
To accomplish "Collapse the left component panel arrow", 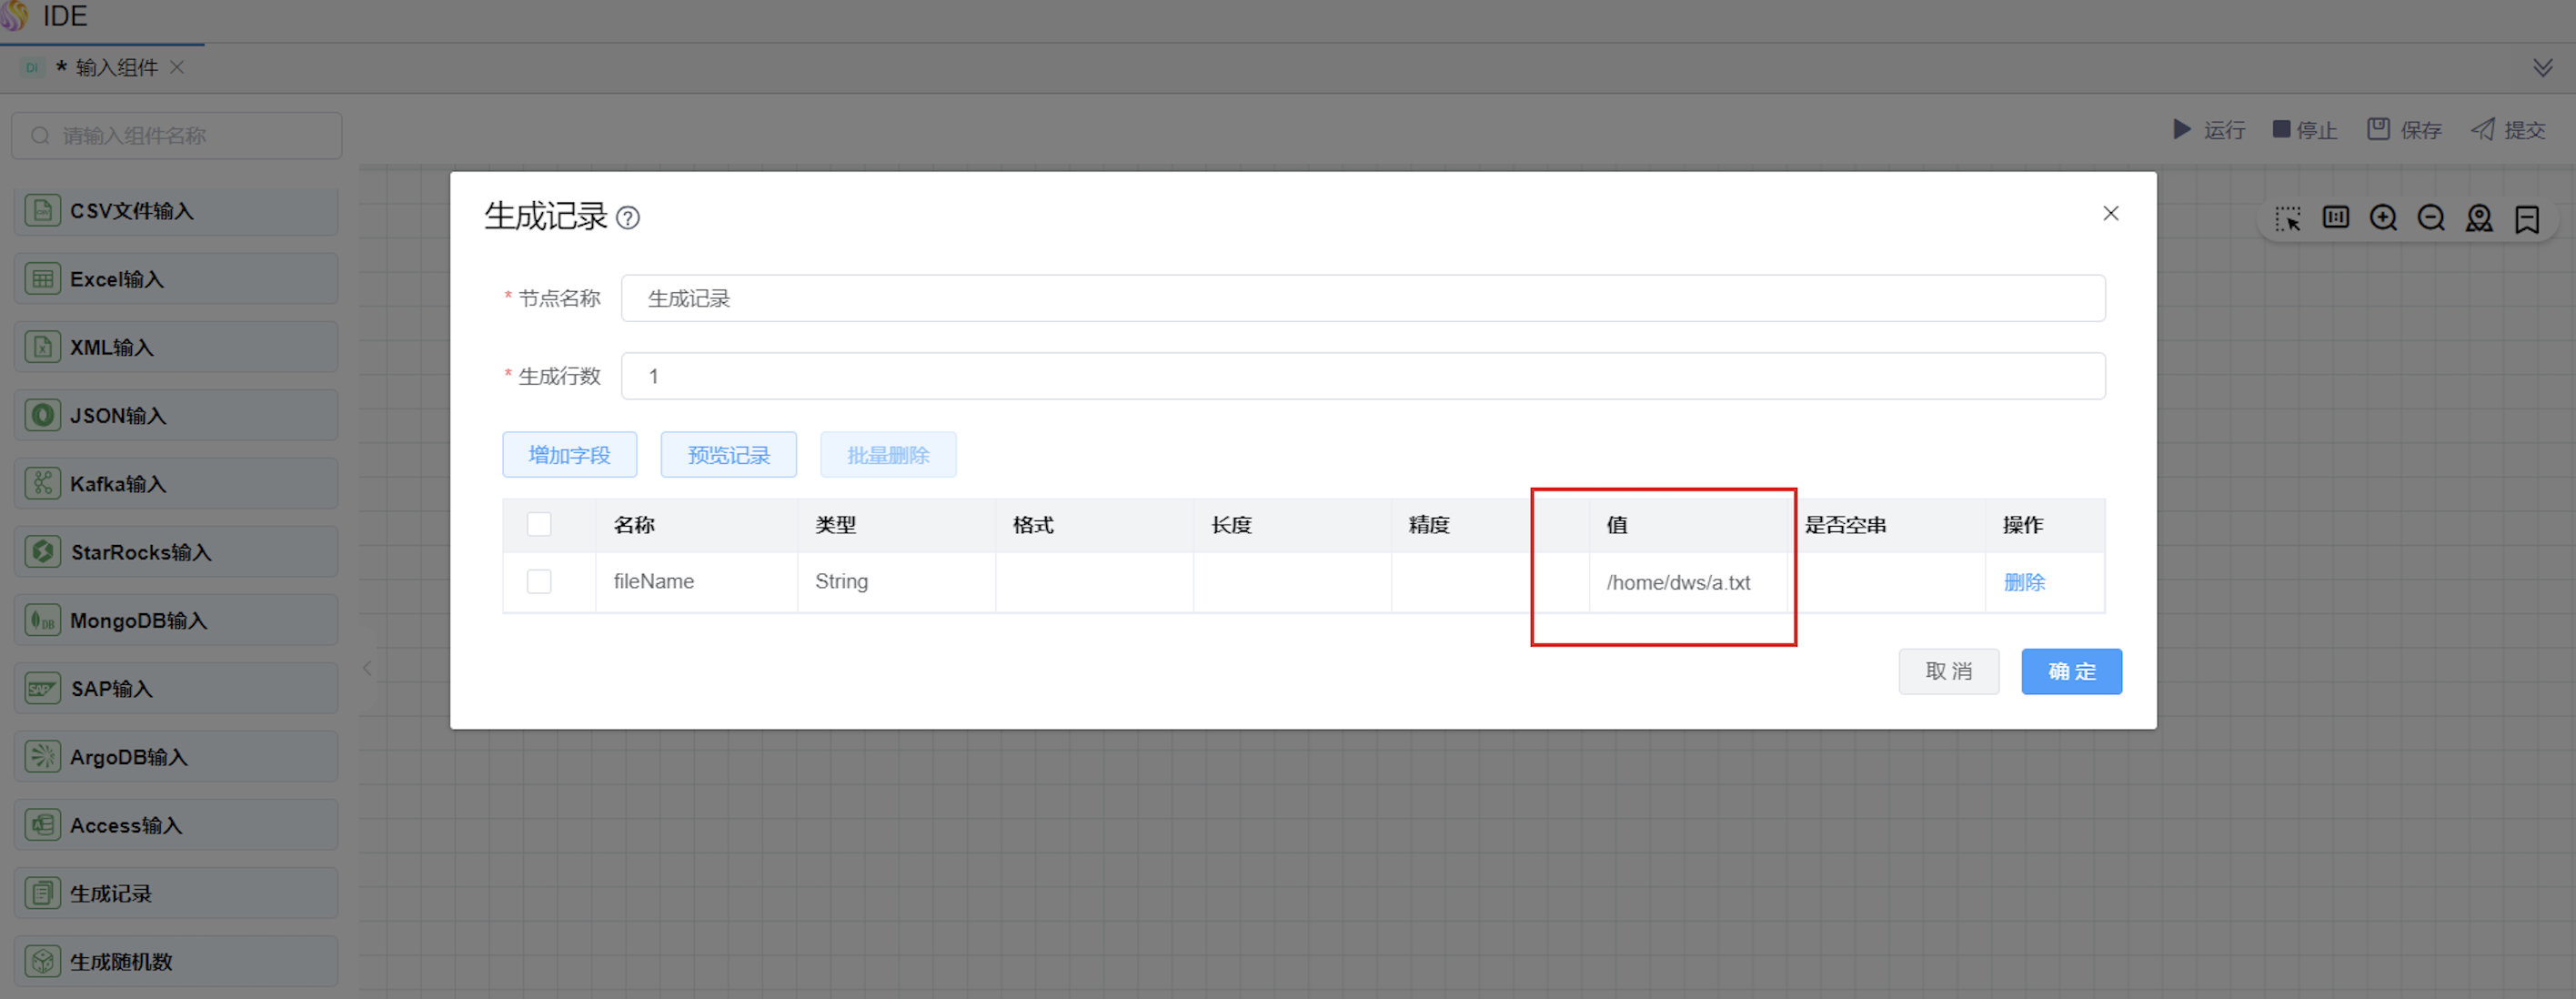I will click(368, 667).
